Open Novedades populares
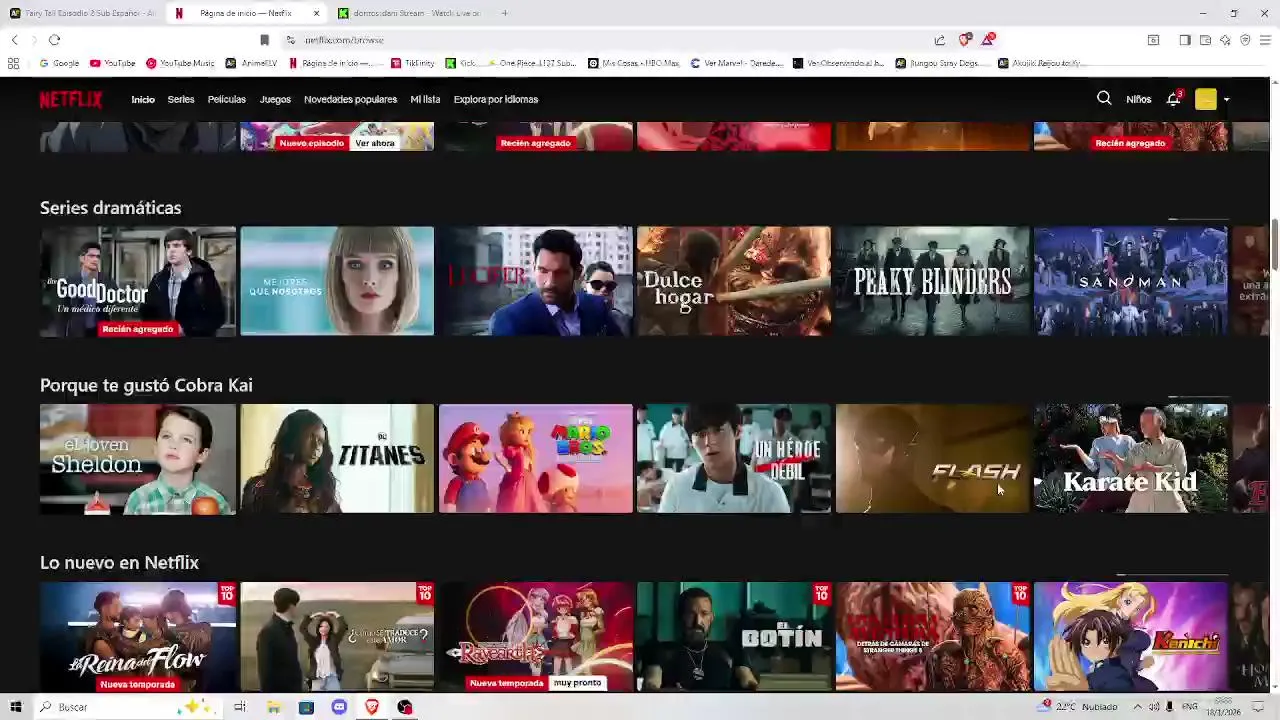 [x=350, y=99]
